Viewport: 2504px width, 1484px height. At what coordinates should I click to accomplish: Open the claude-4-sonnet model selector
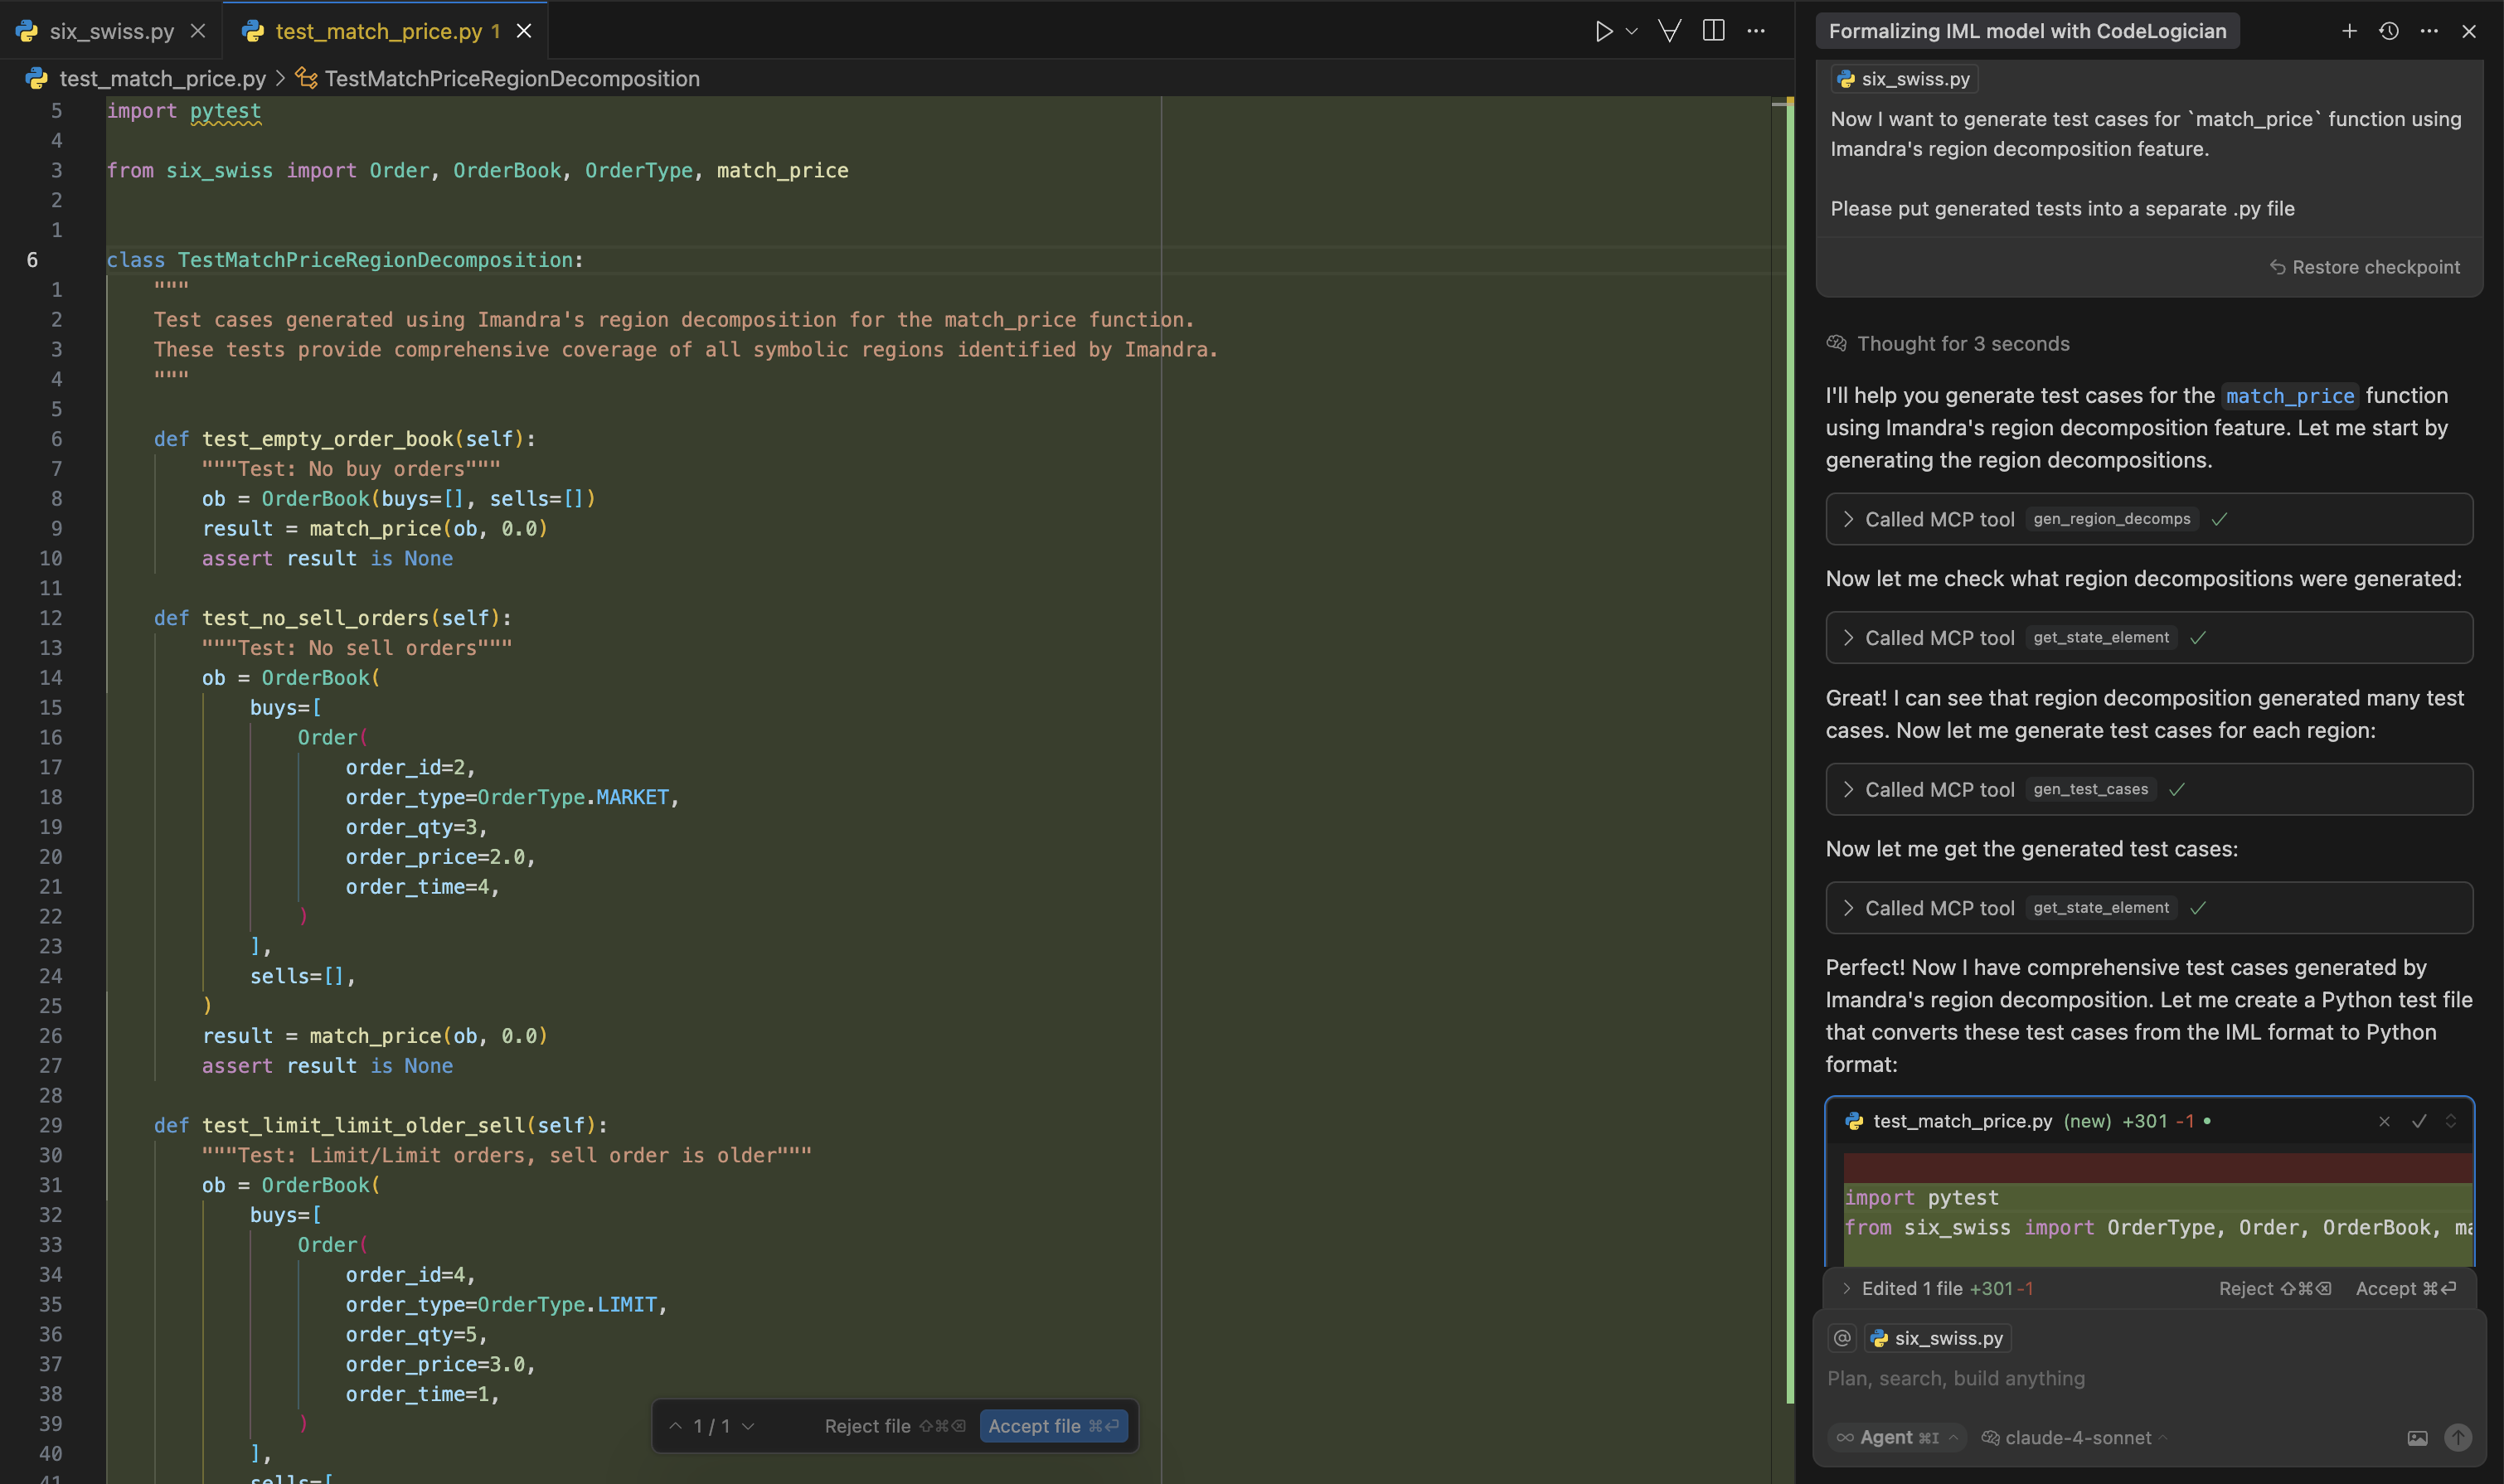2076,1437
